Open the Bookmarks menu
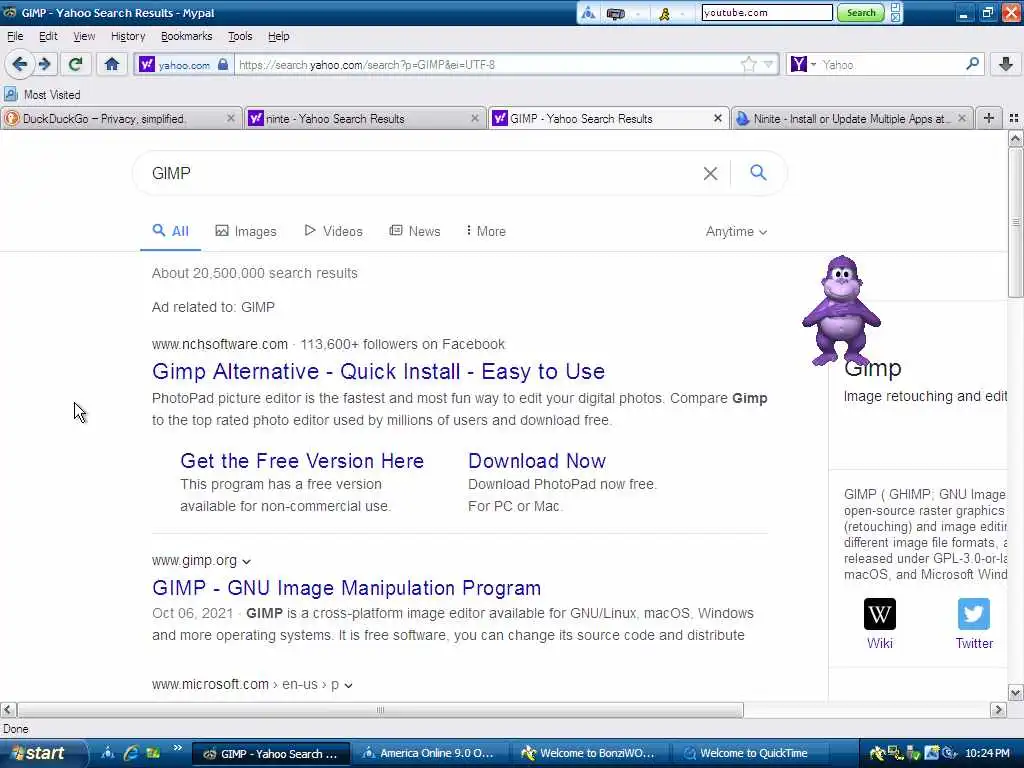Image resolution: width=1024 pixels, height=768 pixels. click(187, 36)
